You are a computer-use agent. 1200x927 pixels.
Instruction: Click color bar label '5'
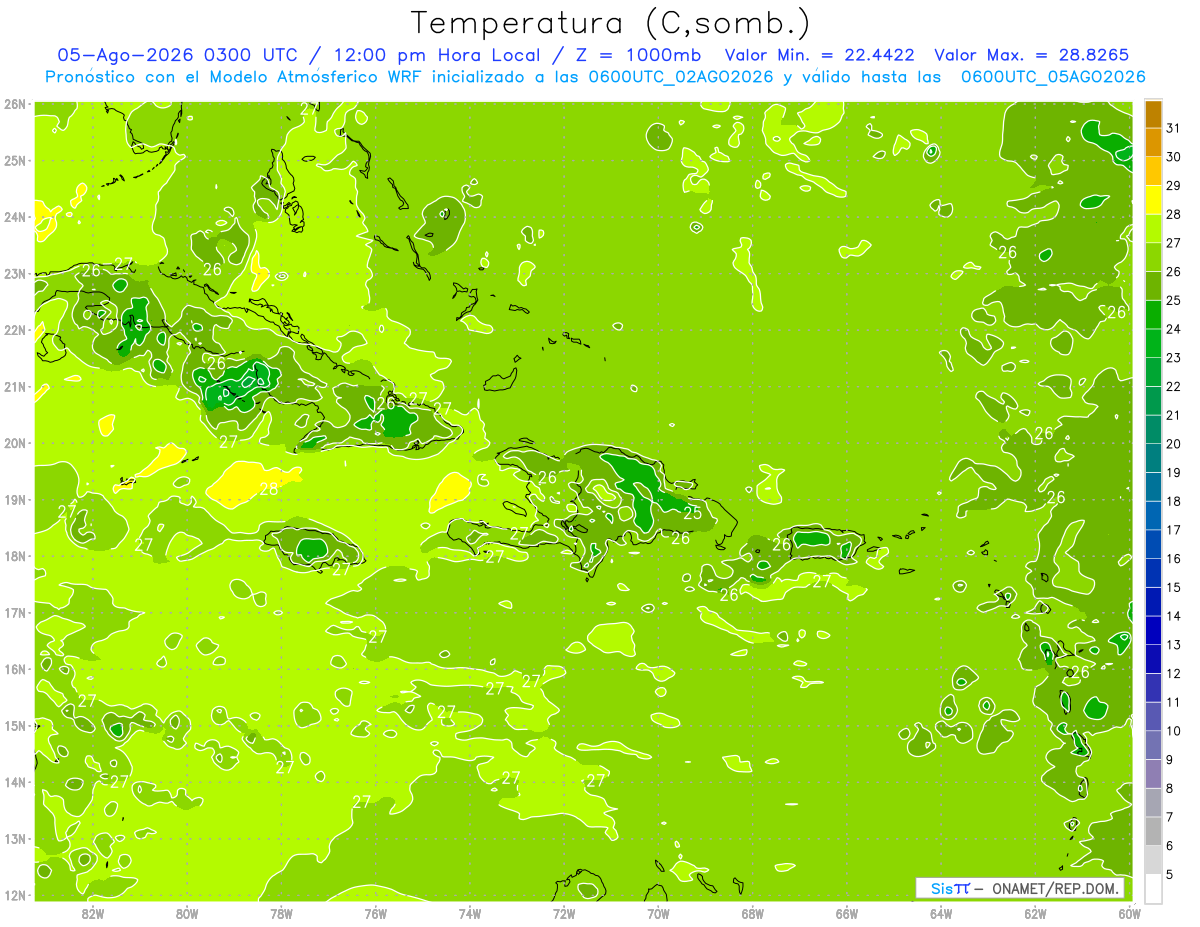(1169, 874)
